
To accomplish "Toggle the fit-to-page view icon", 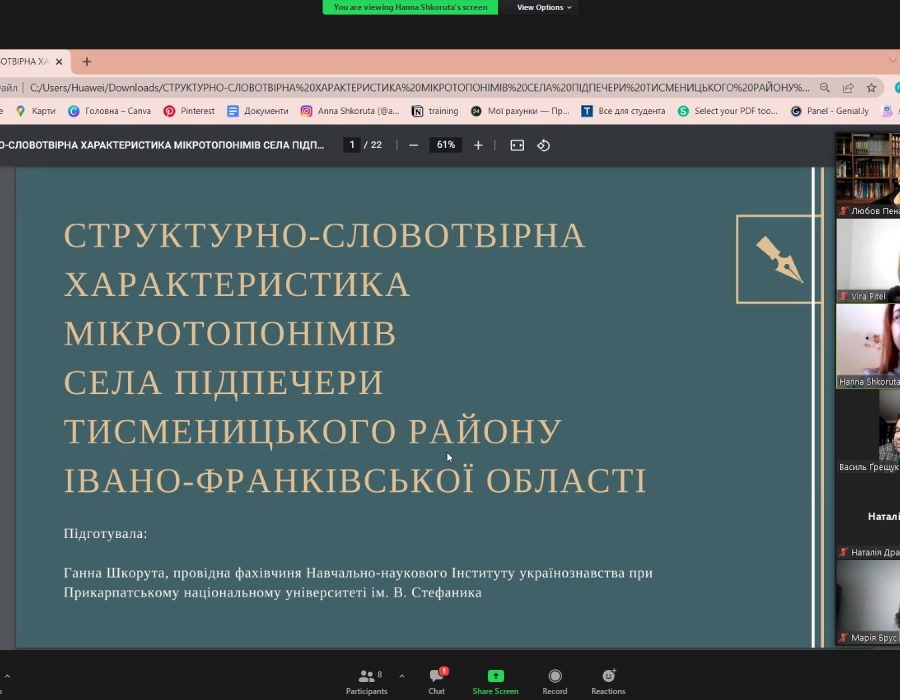I will [515, 145].
